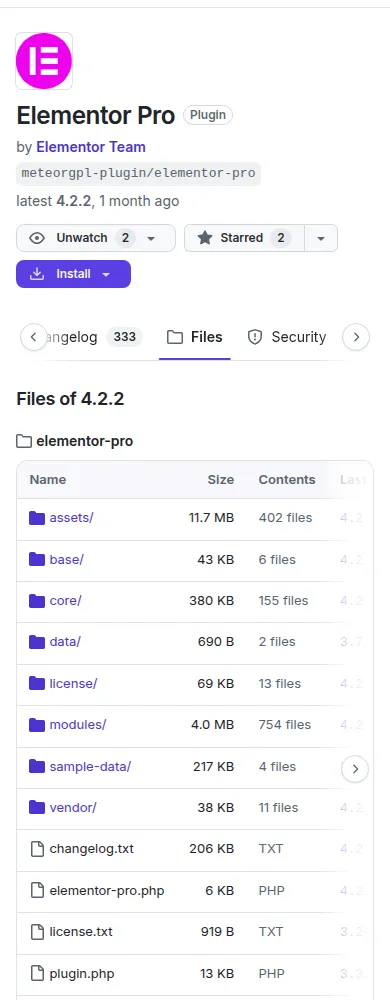
Task: Open the vendor/ folder
Action: [x=73, y=807]
